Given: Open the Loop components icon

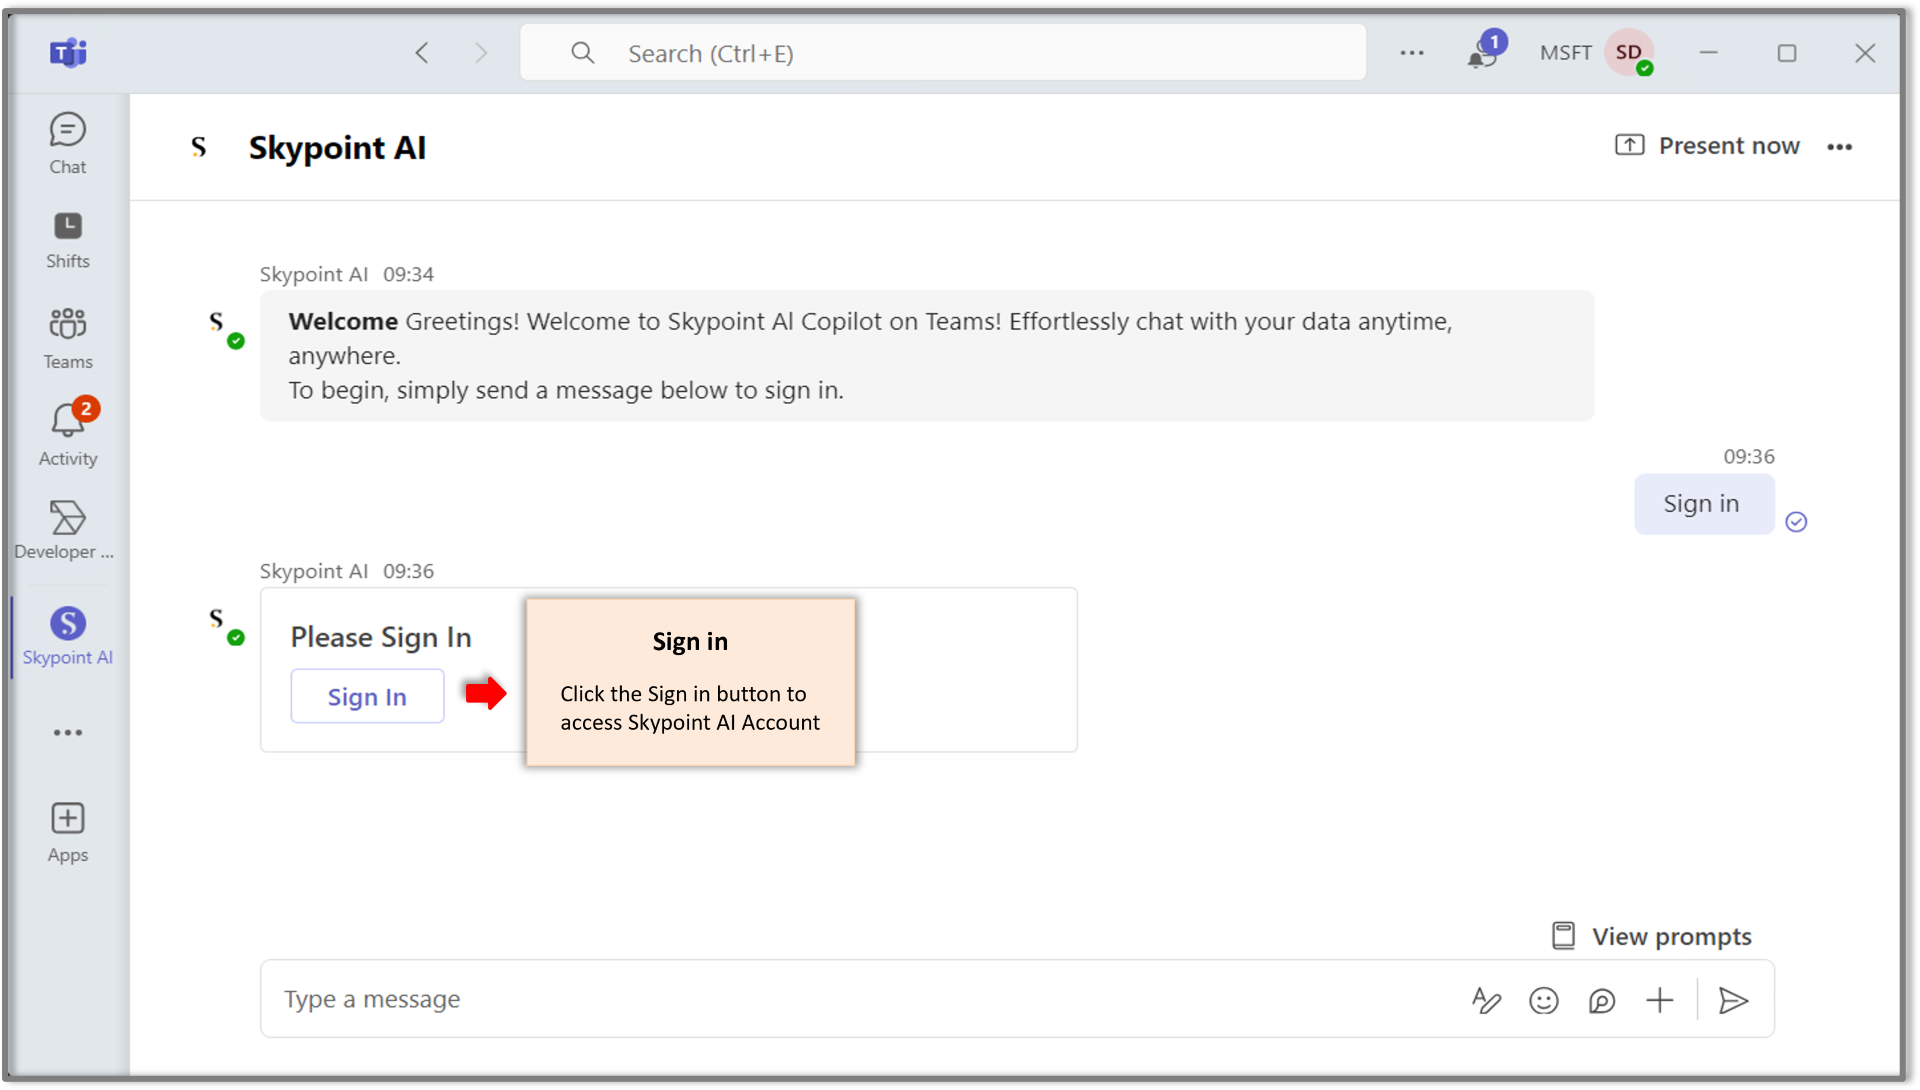Looking at the screenshot, I should click(1602, 1000).
